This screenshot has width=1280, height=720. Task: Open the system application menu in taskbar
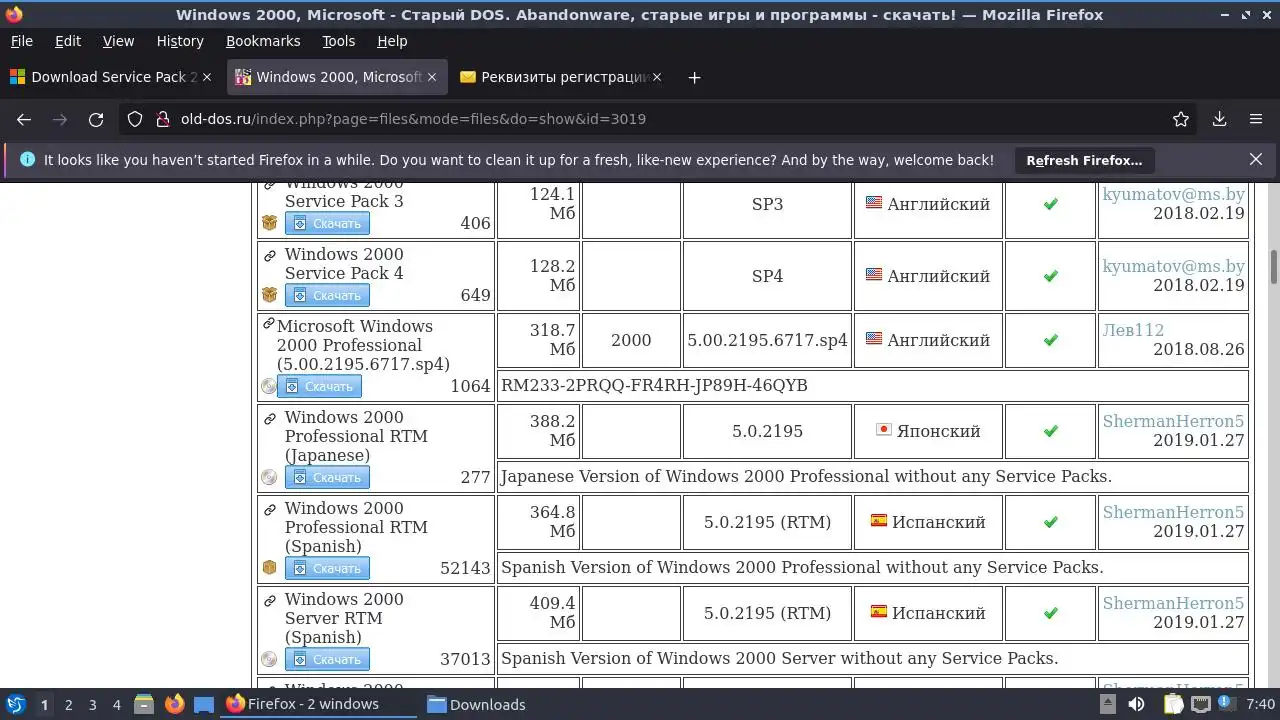[16, 704]
